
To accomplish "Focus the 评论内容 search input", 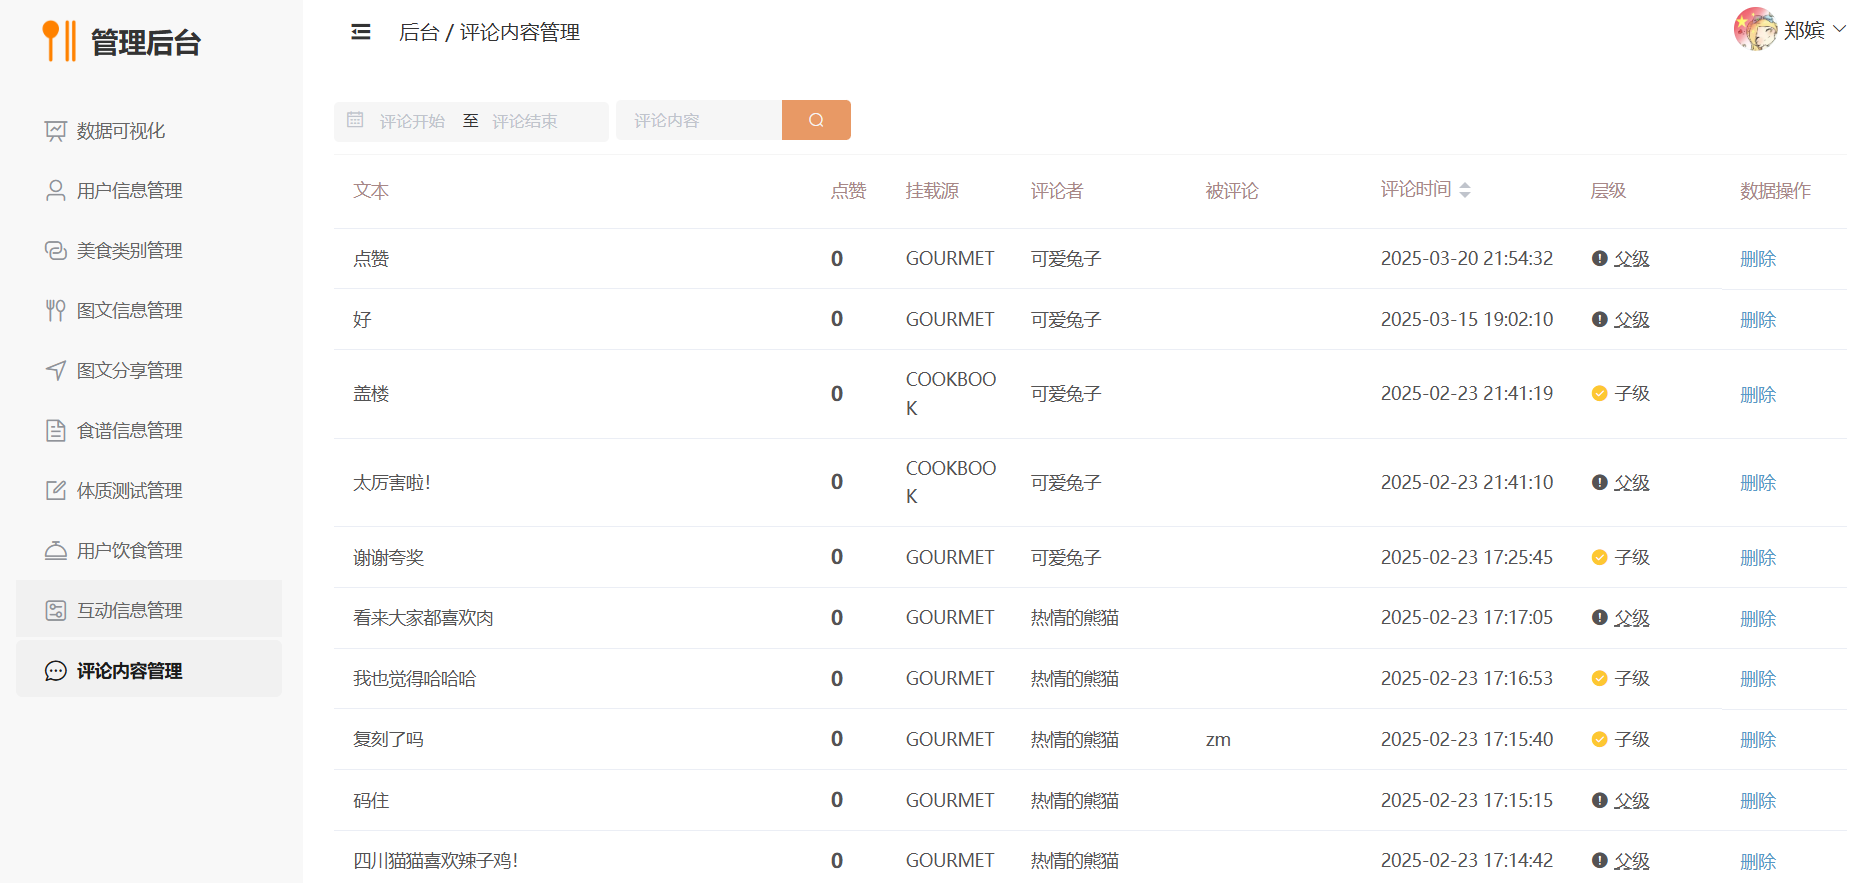I will (x=699, y=120).
